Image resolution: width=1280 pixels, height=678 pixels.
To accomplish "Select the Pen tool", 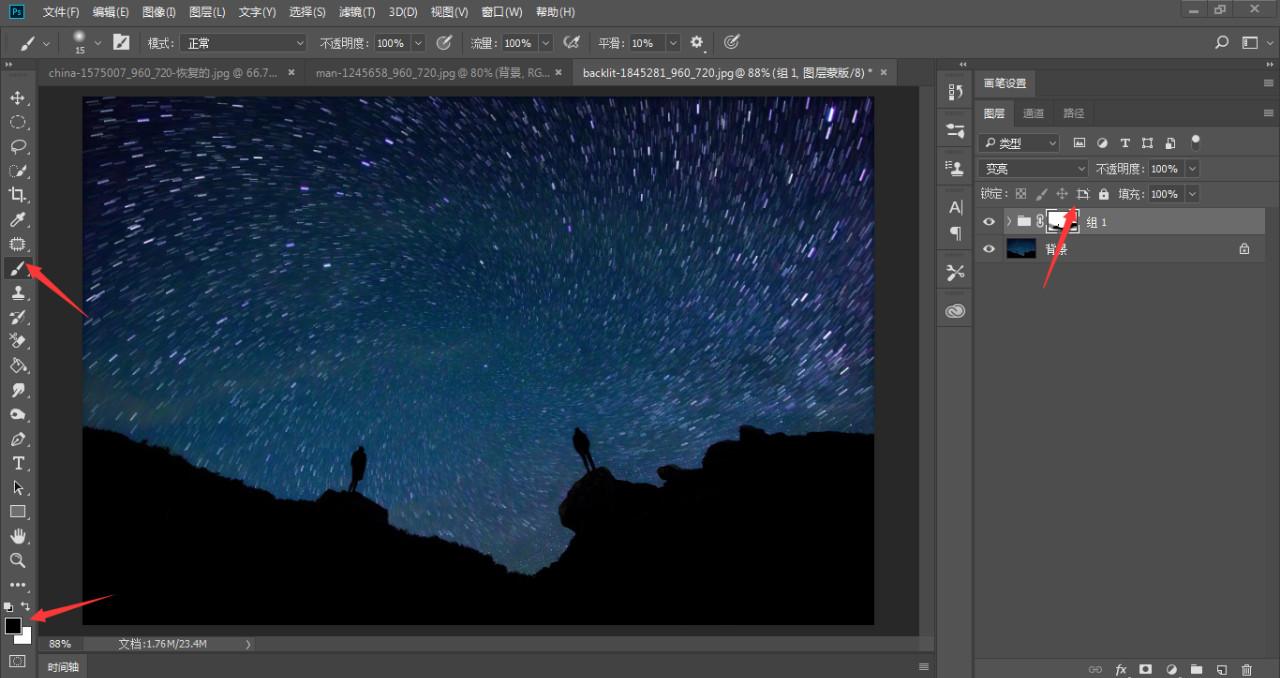I will (x=17, y=439).
